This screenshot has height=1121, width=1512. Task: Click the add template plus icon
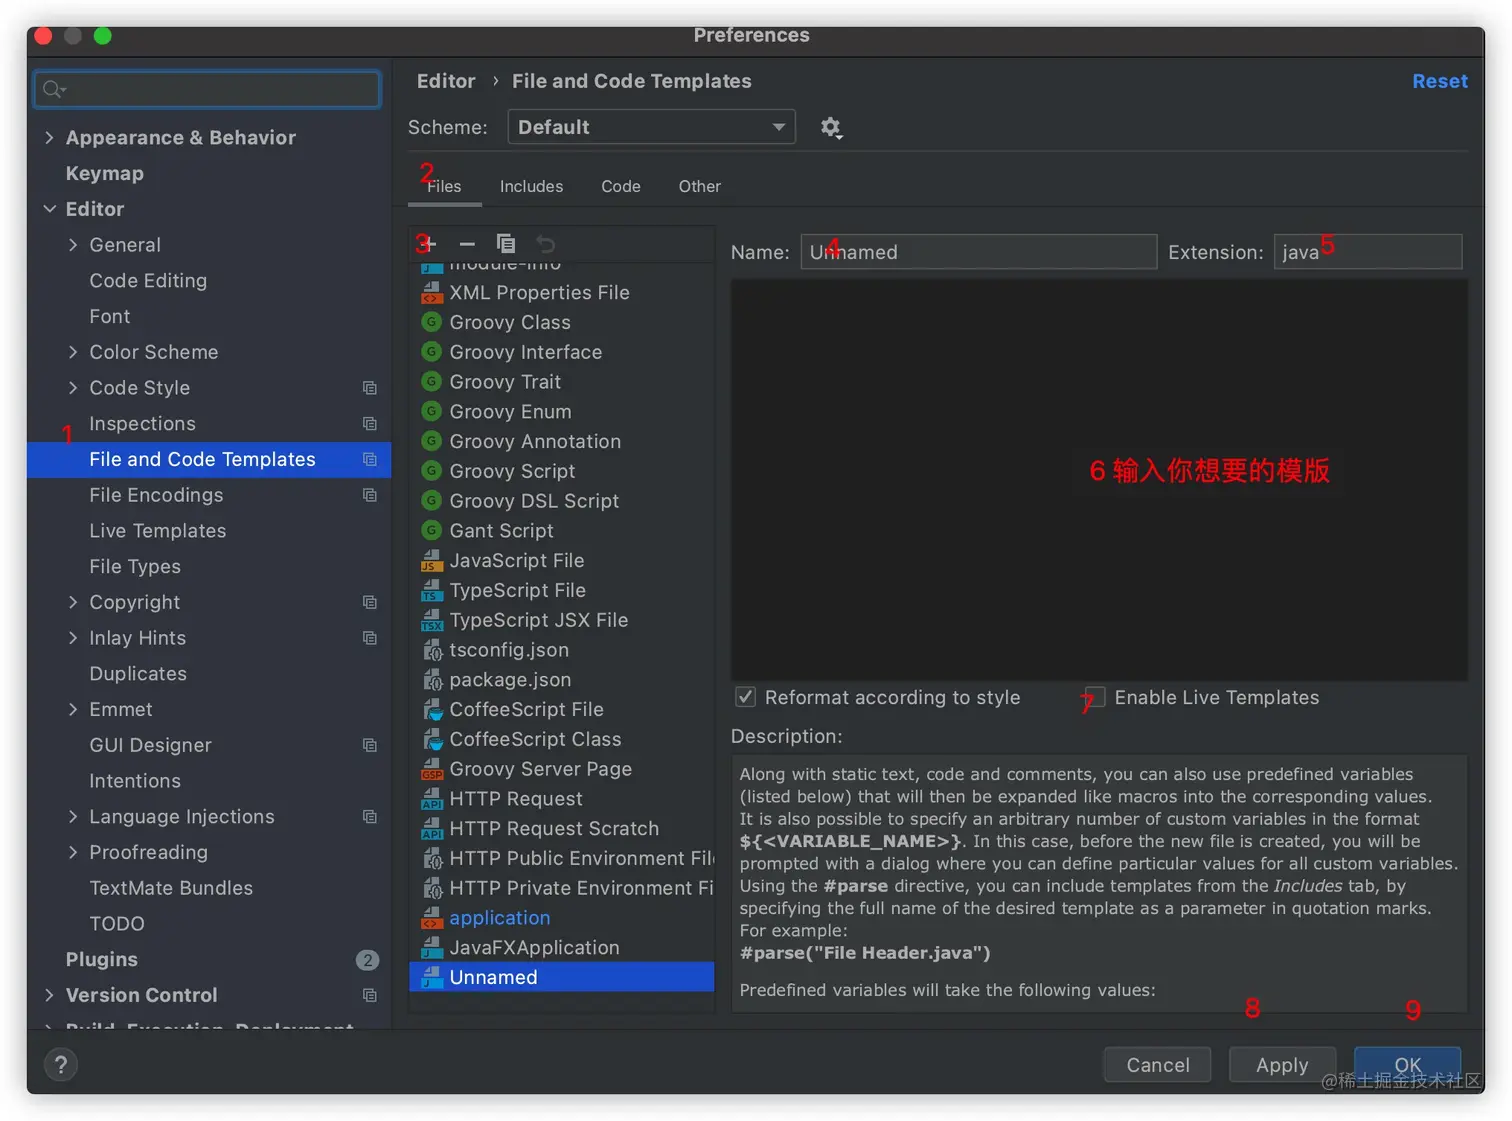pyautogui.click(x=428, y=243)
